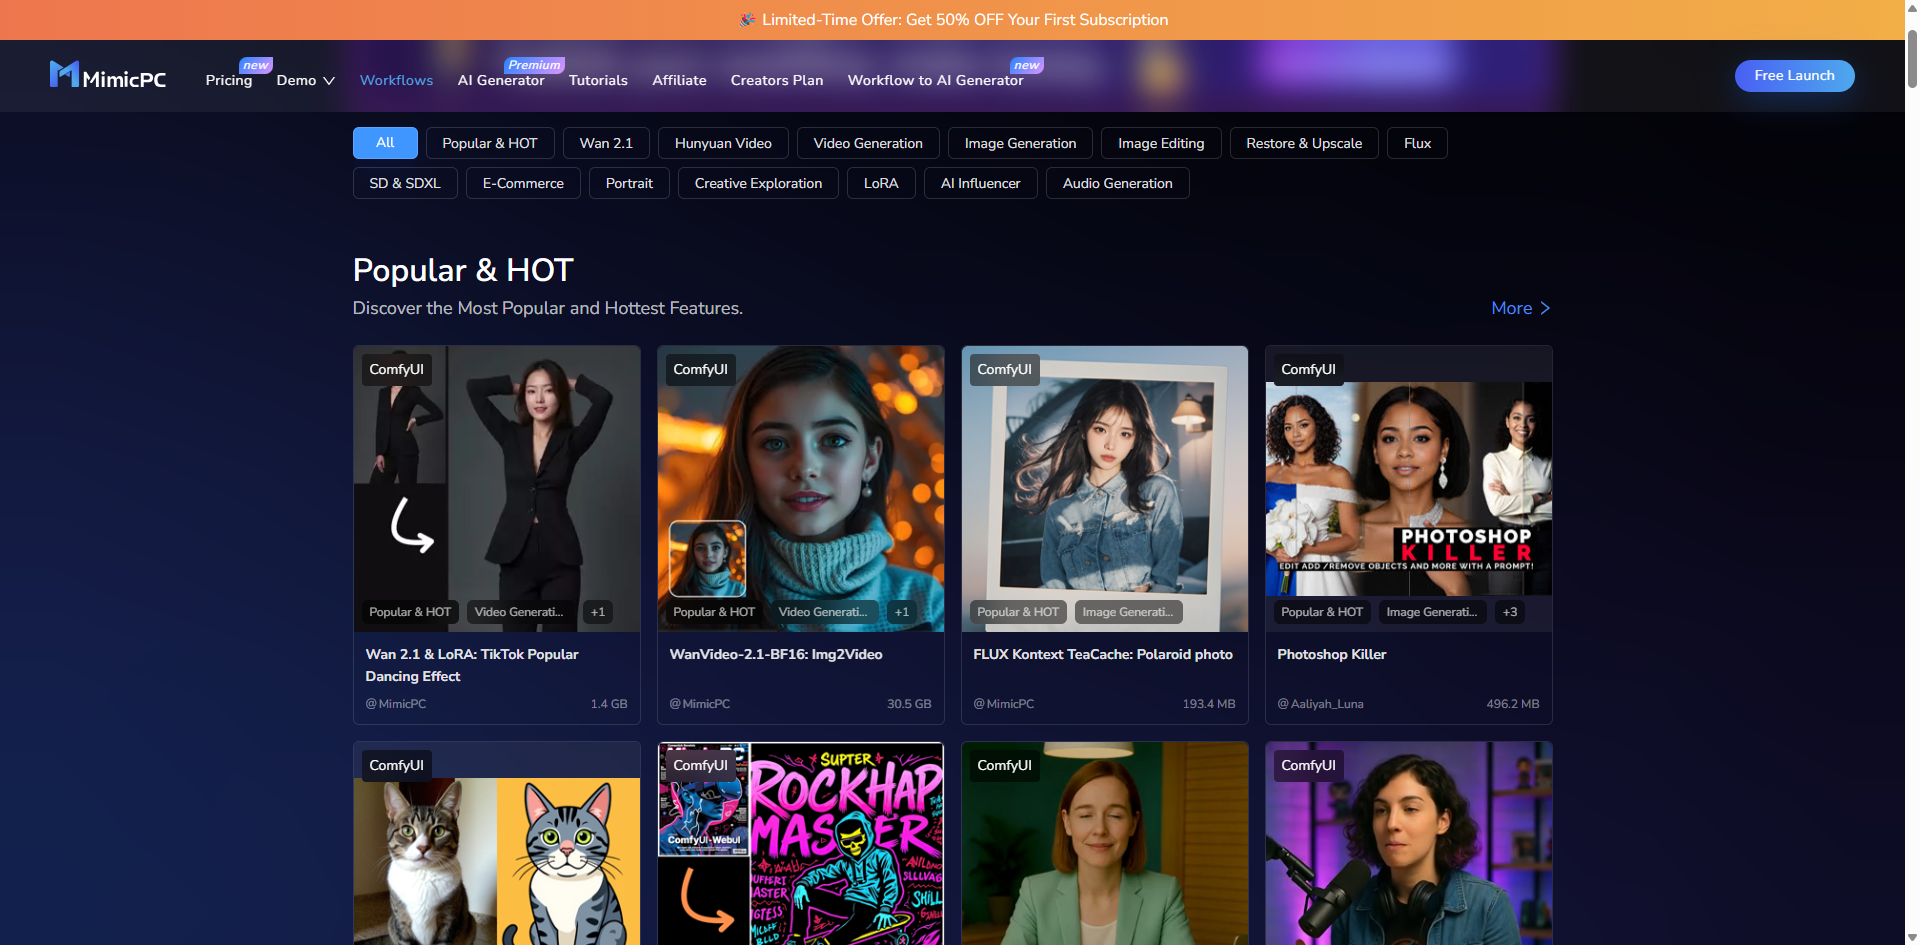Image resolution: width=1920 pixels, height=945 pixels.
Task: Click the Photoshop Killer title text
Action: (x=1332, y=654)
